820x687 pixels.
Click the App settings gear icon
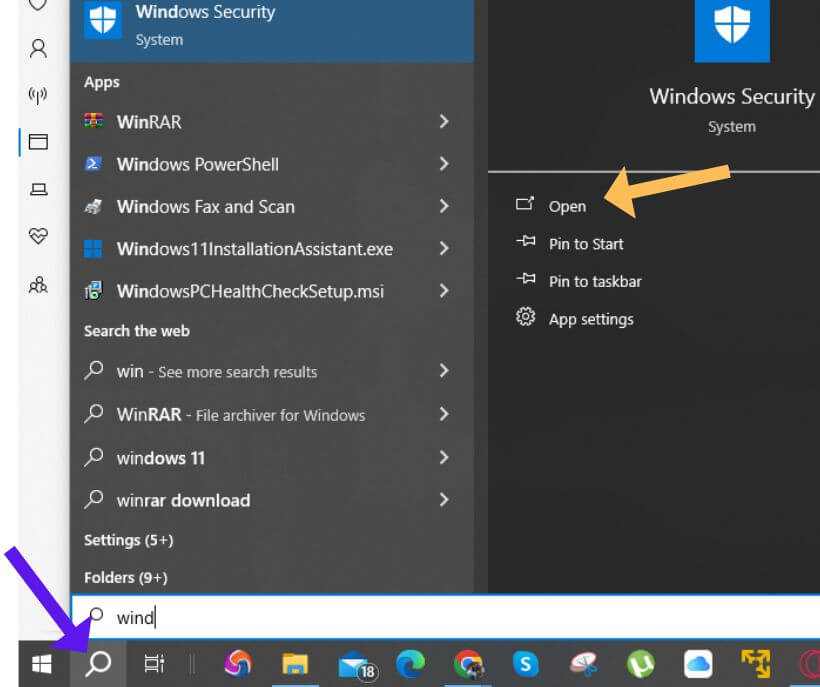[x=526, y=317]
